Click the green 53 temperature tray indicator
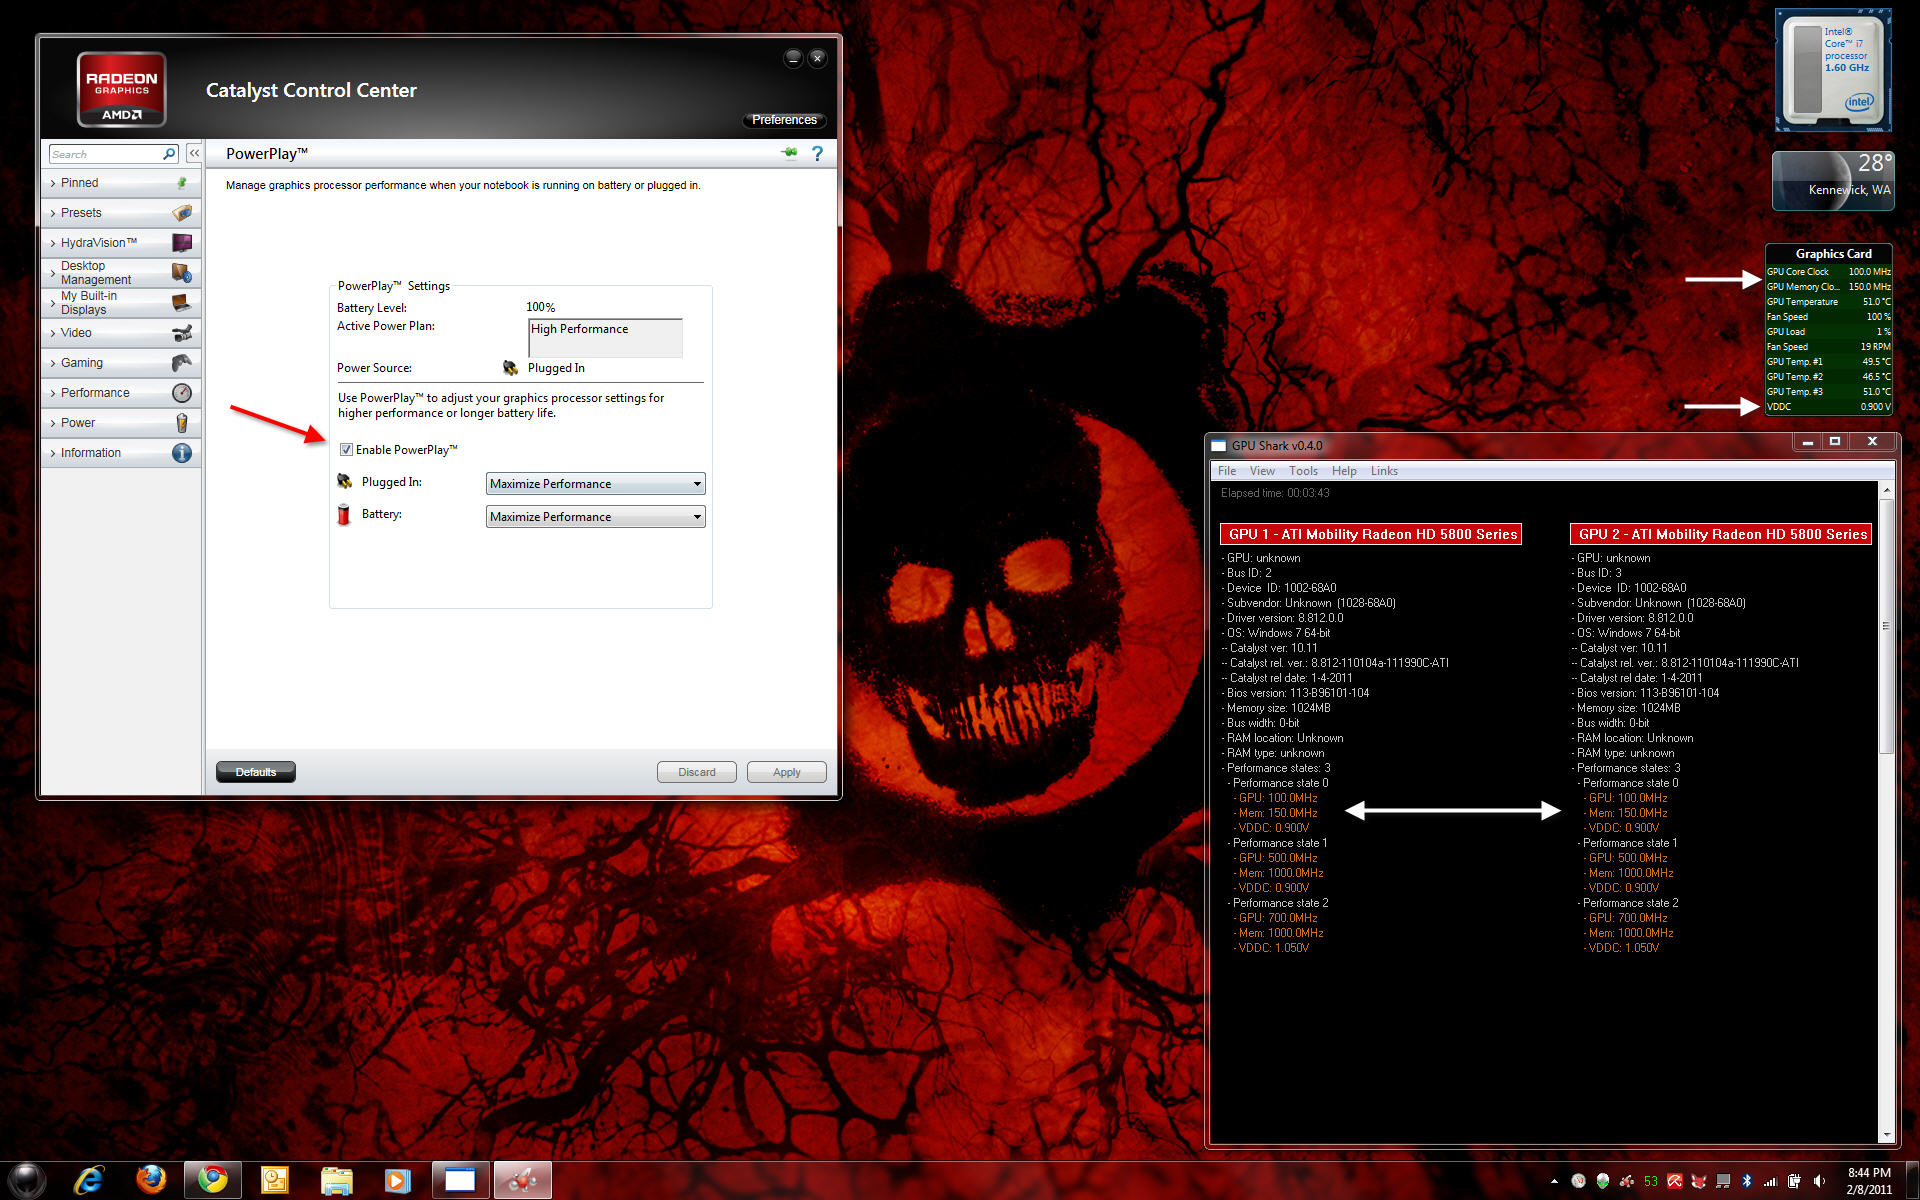The width and height of the screenshot is (1920, 1200). 1650,1181
